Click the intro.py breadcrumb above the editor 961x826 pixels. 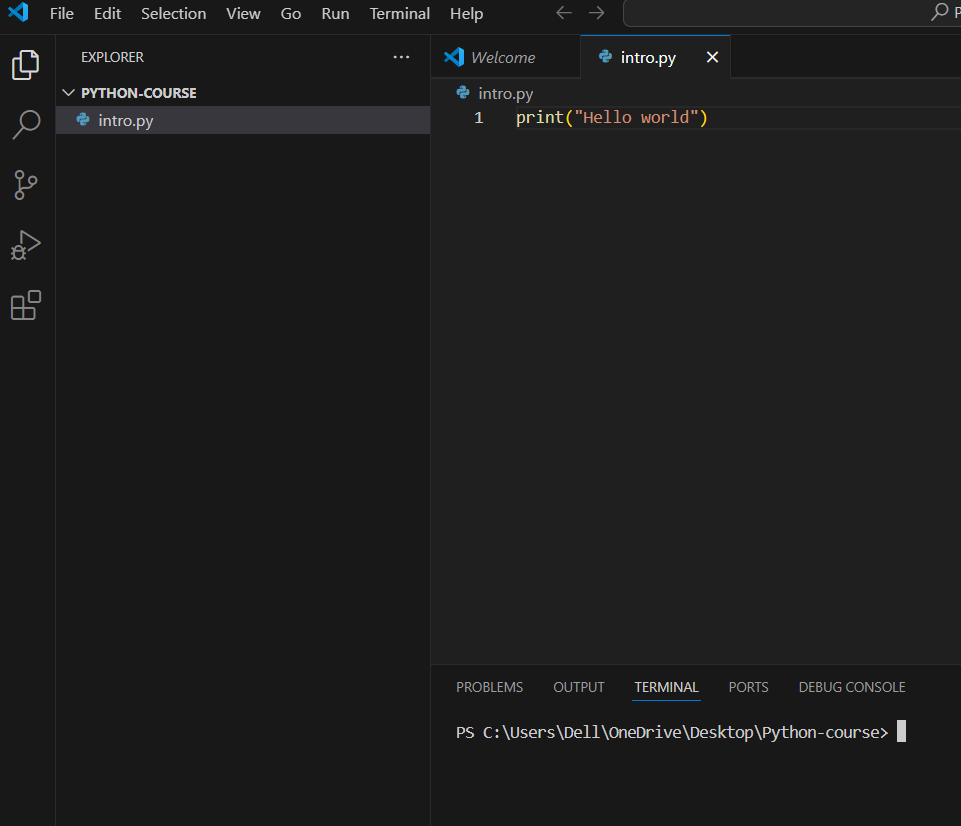(505, 94)
